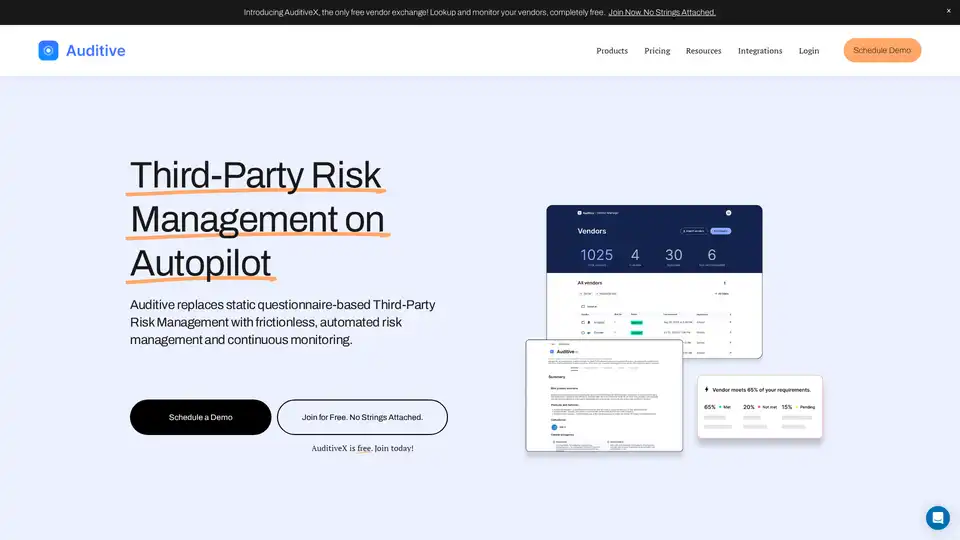Click the lightning bolt icon on requirements card
Viewport: 960px width, 540px height.
pos(707,389)
